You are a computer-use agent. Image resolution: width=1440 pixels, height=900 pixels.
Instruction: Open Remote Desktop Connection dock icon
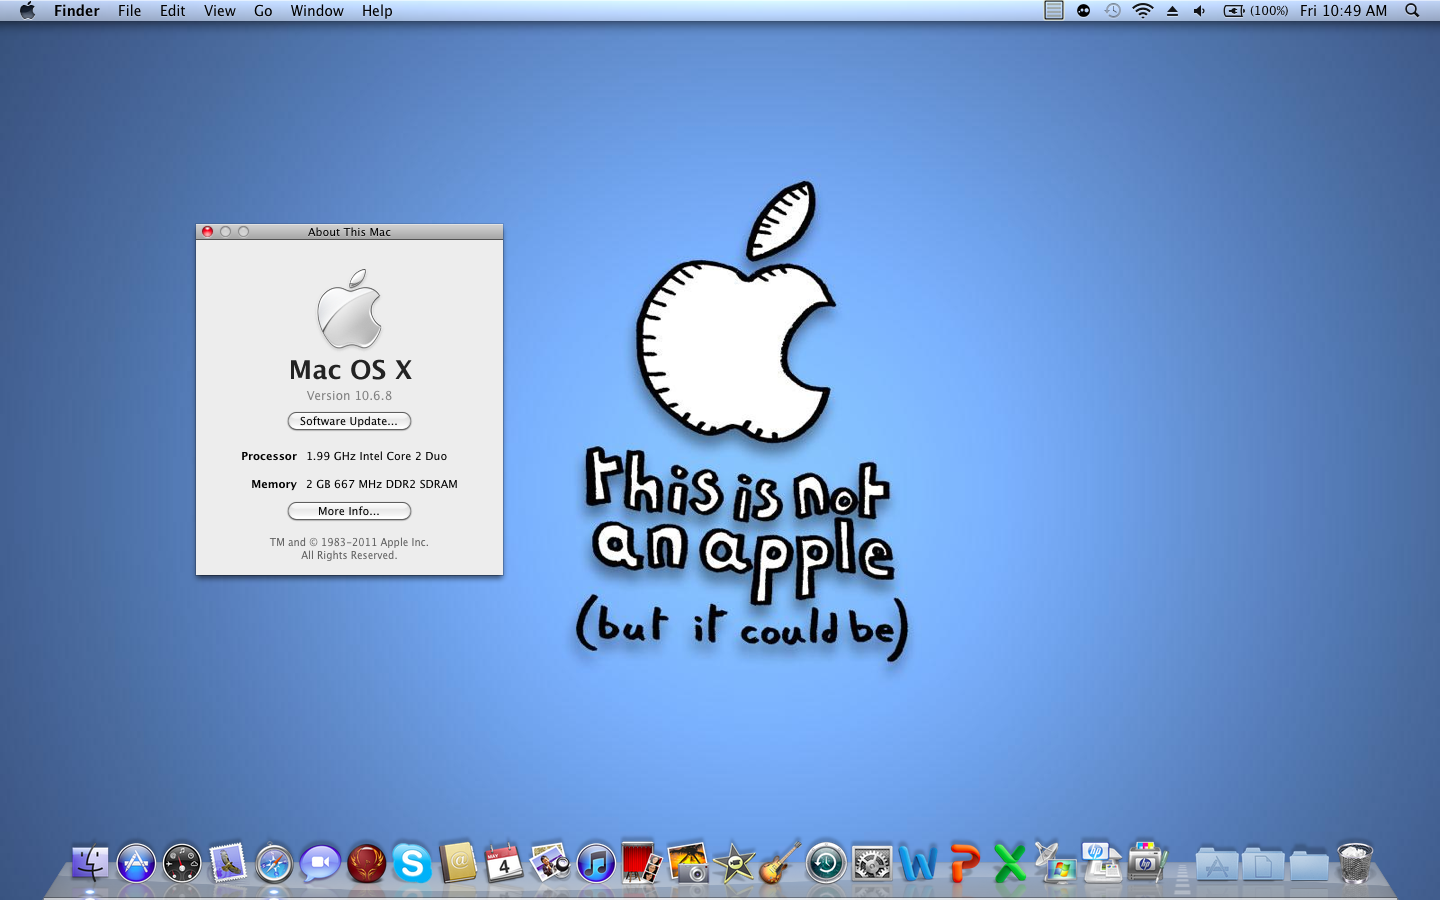(x=1056, y=863)
